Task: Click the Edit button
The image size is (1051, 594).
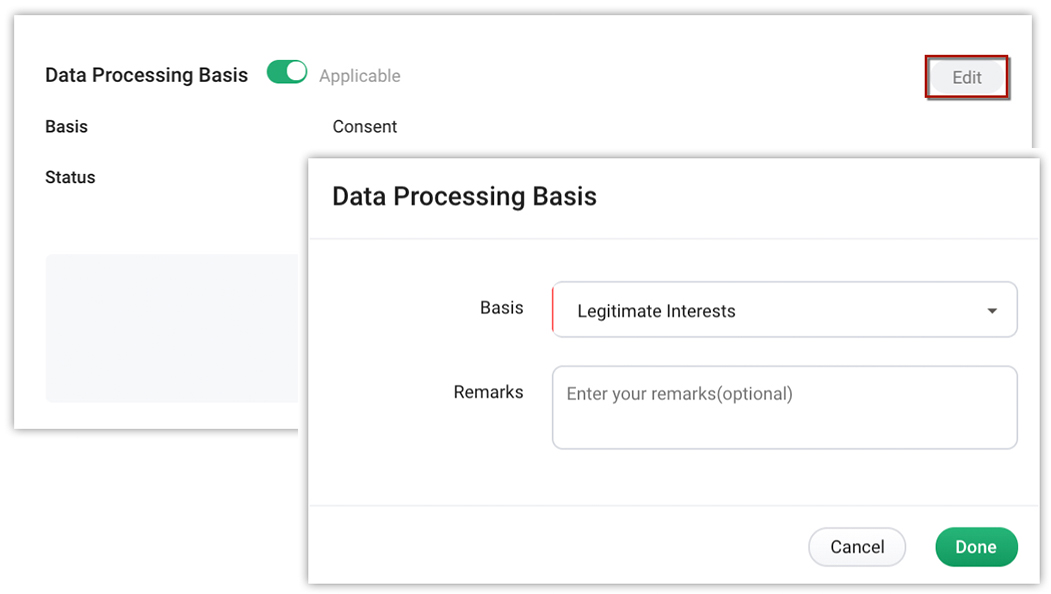Action: tap(966, 77)
